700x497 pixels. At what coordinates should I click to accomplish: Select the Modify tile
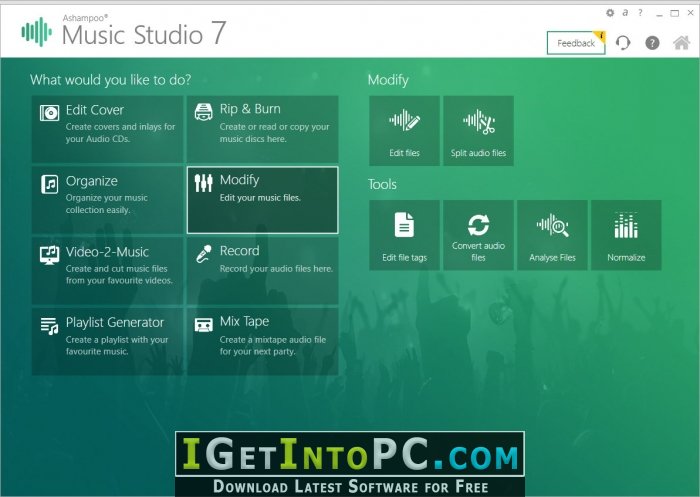(262, 200)
